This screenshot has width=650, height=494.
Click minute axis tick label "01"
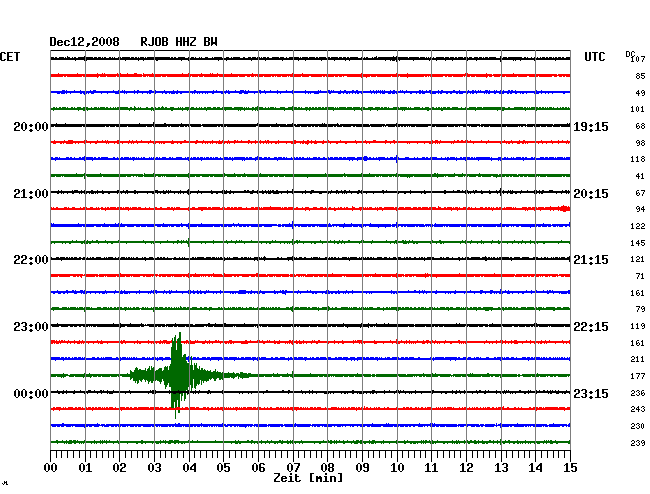pos(85,468)
